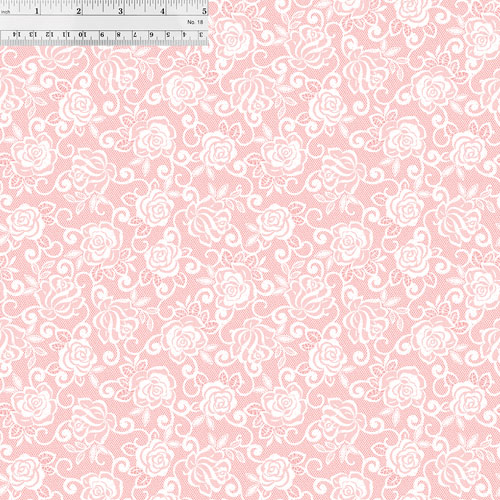Click the upside-down 3 on the centimeter scale

coord(201,34)
